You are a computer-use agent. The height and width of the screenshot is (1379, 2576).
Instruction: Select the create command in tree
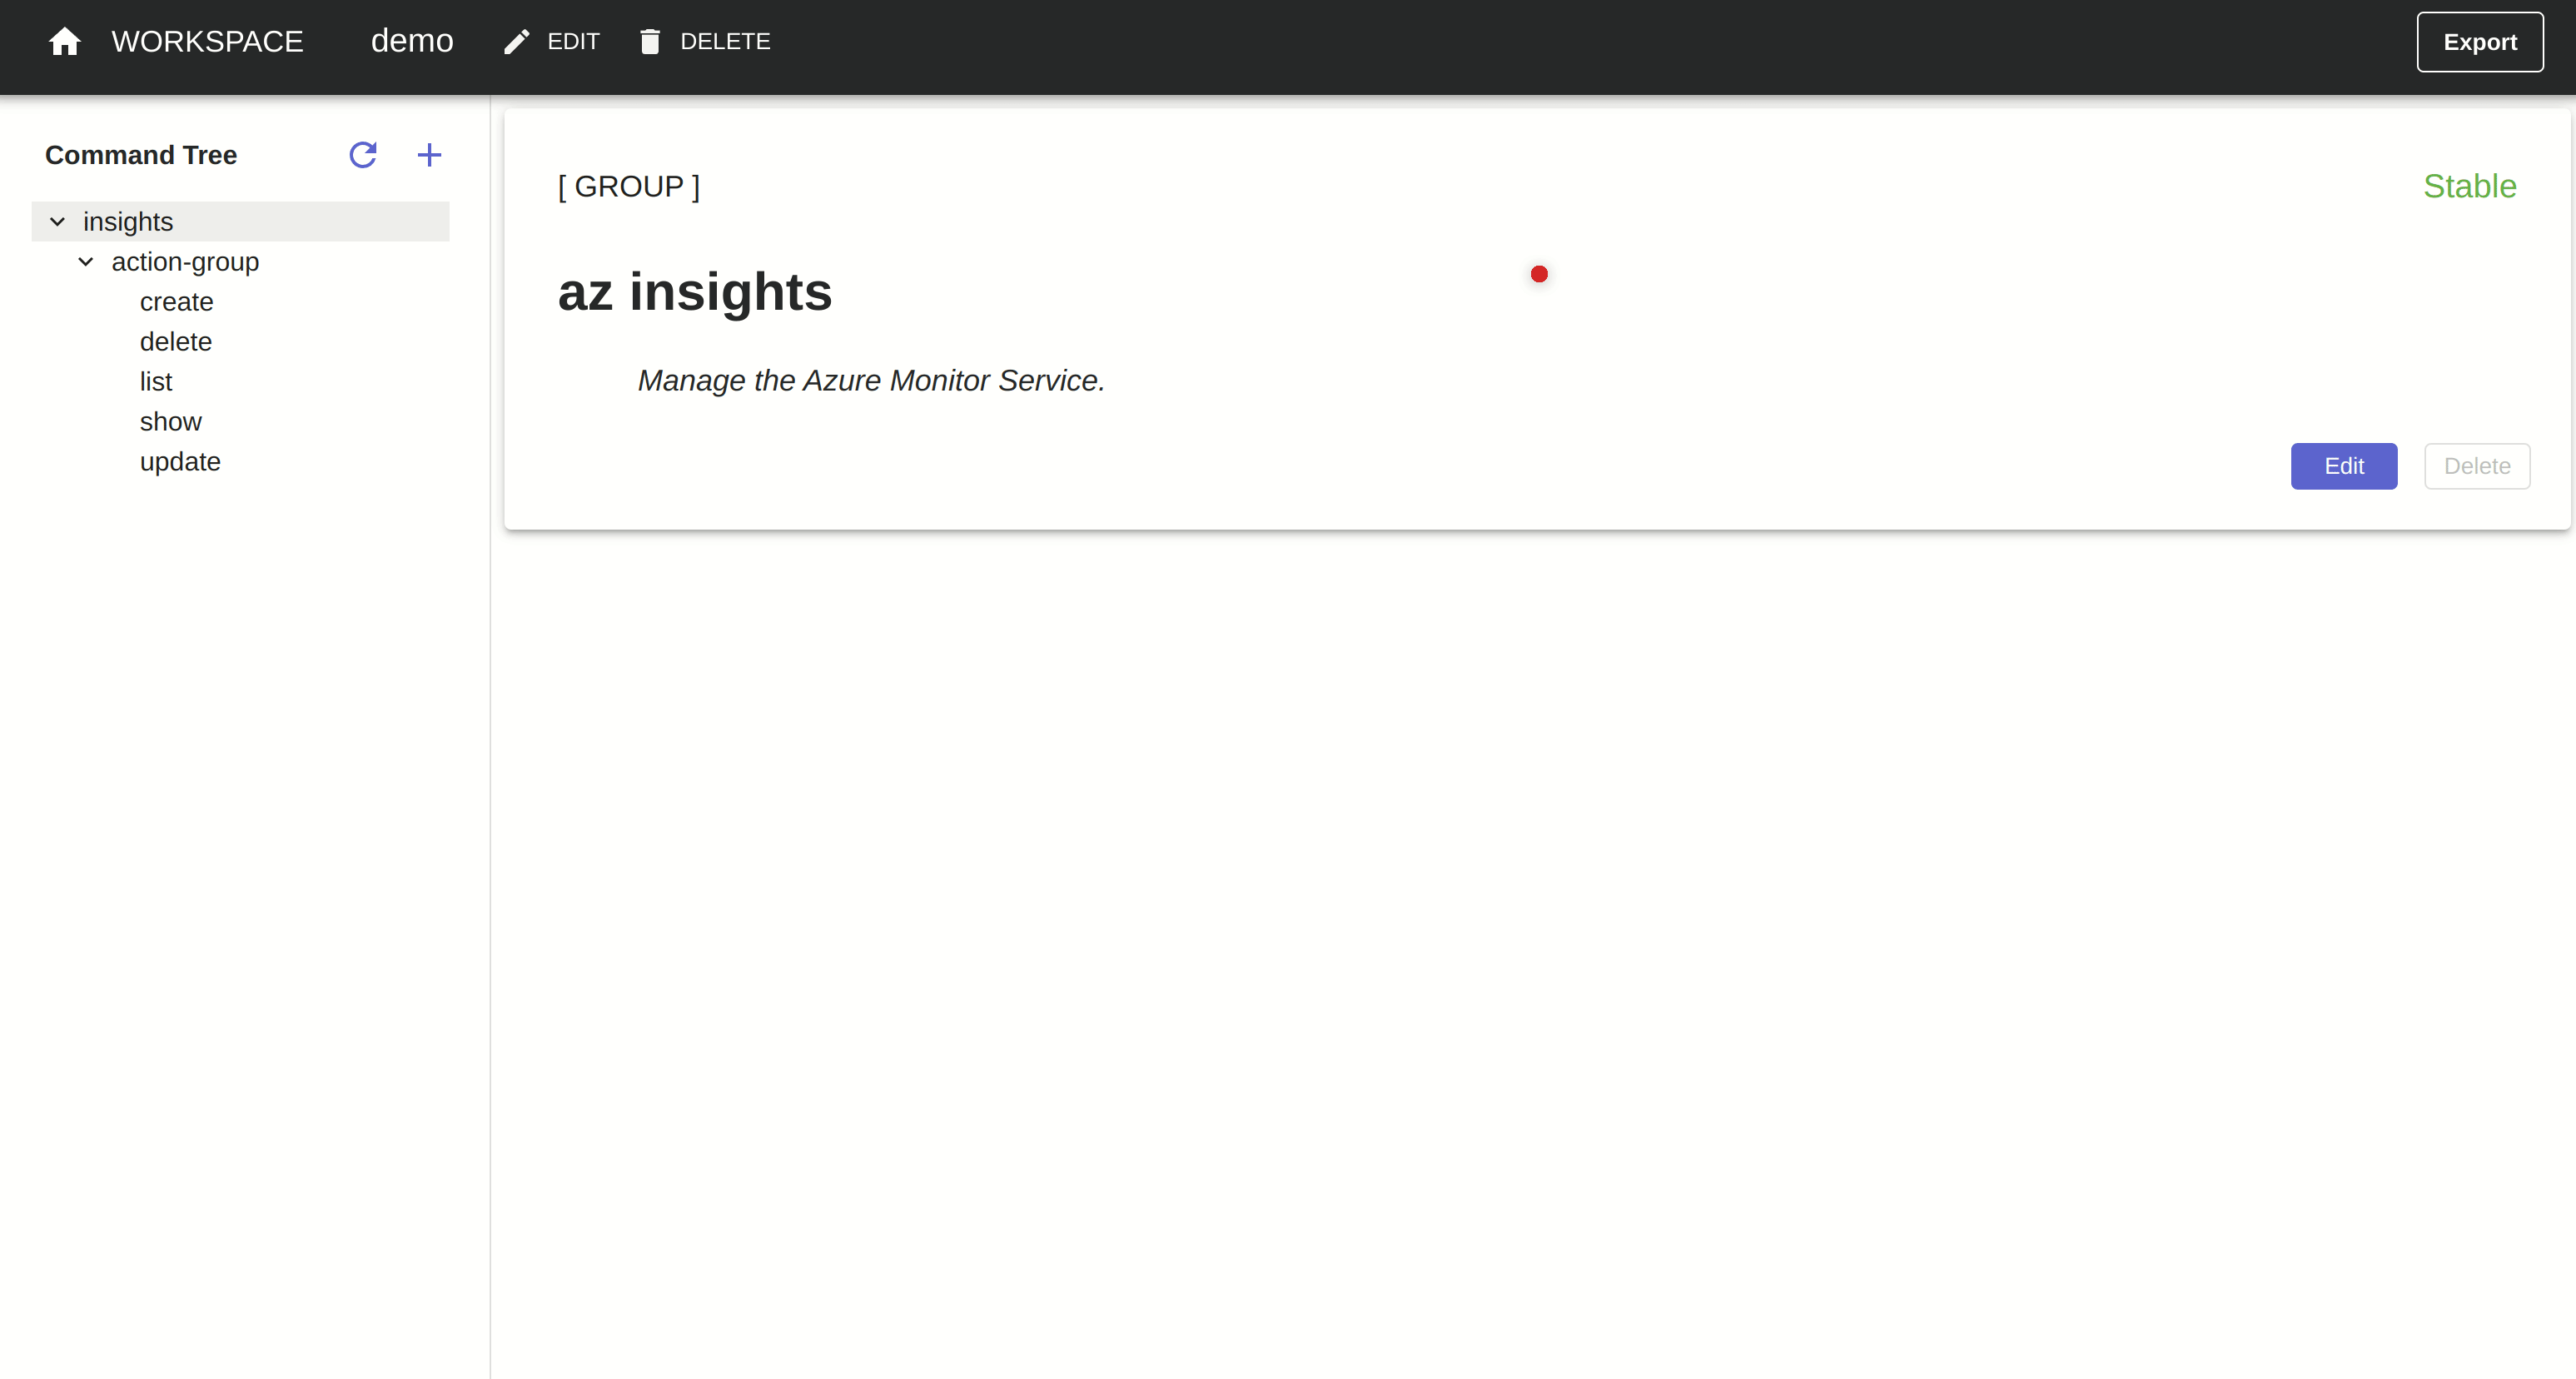coord(176,301)
